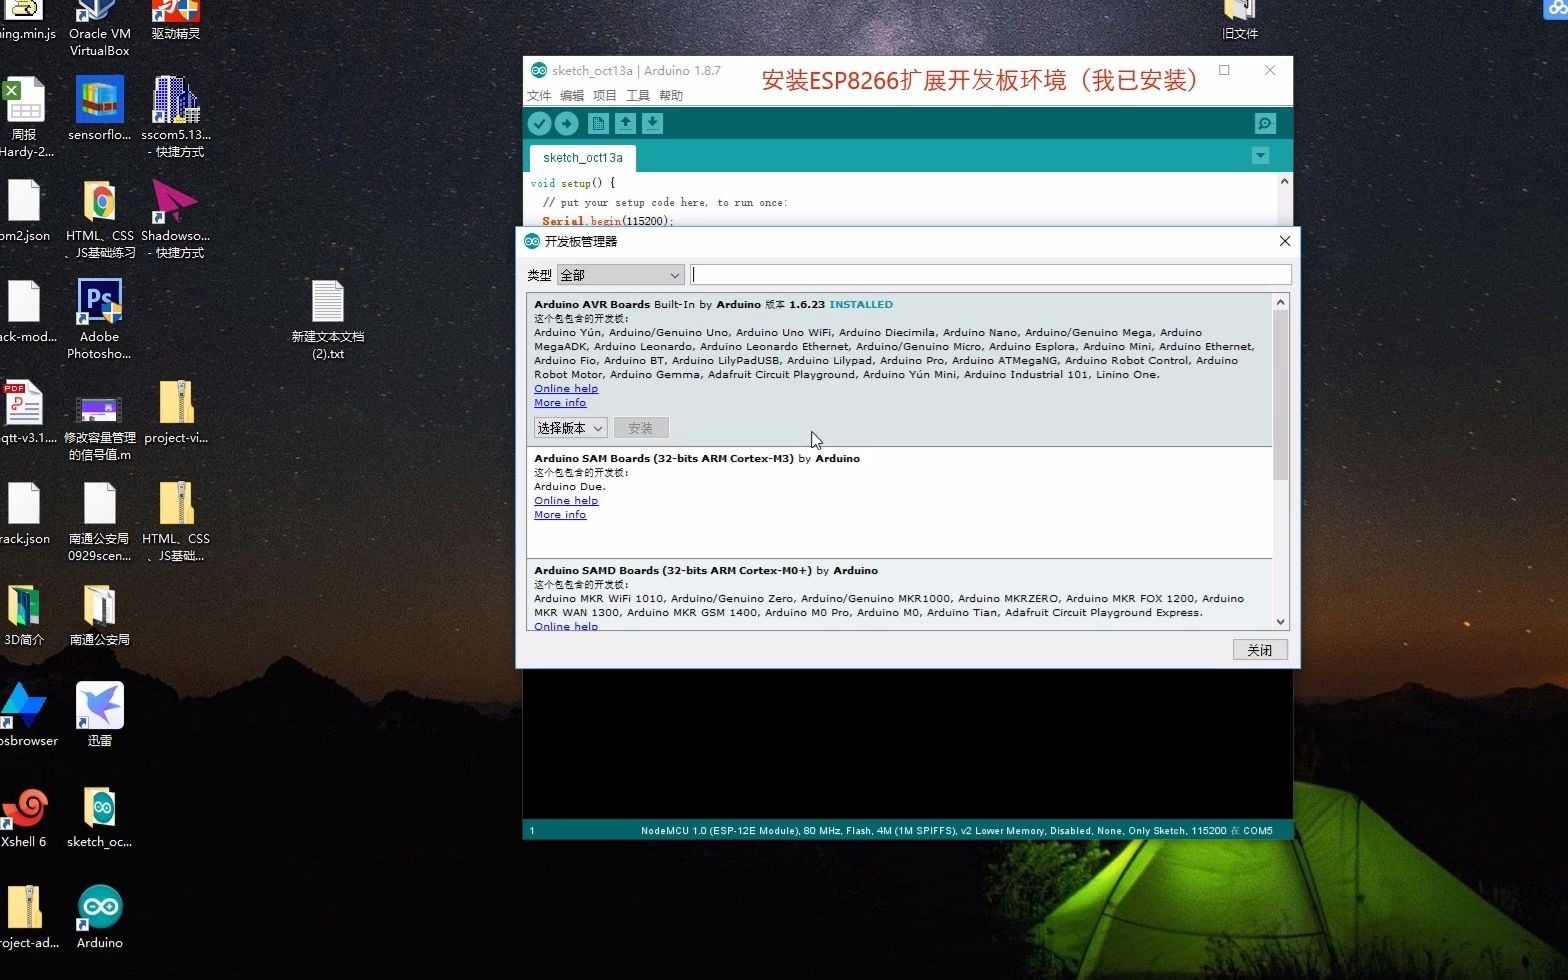Open Online help link for Arduino SAM Boards
This screenshot has width=1568, height=980.
pyautogui.click(x=566, y=501)
